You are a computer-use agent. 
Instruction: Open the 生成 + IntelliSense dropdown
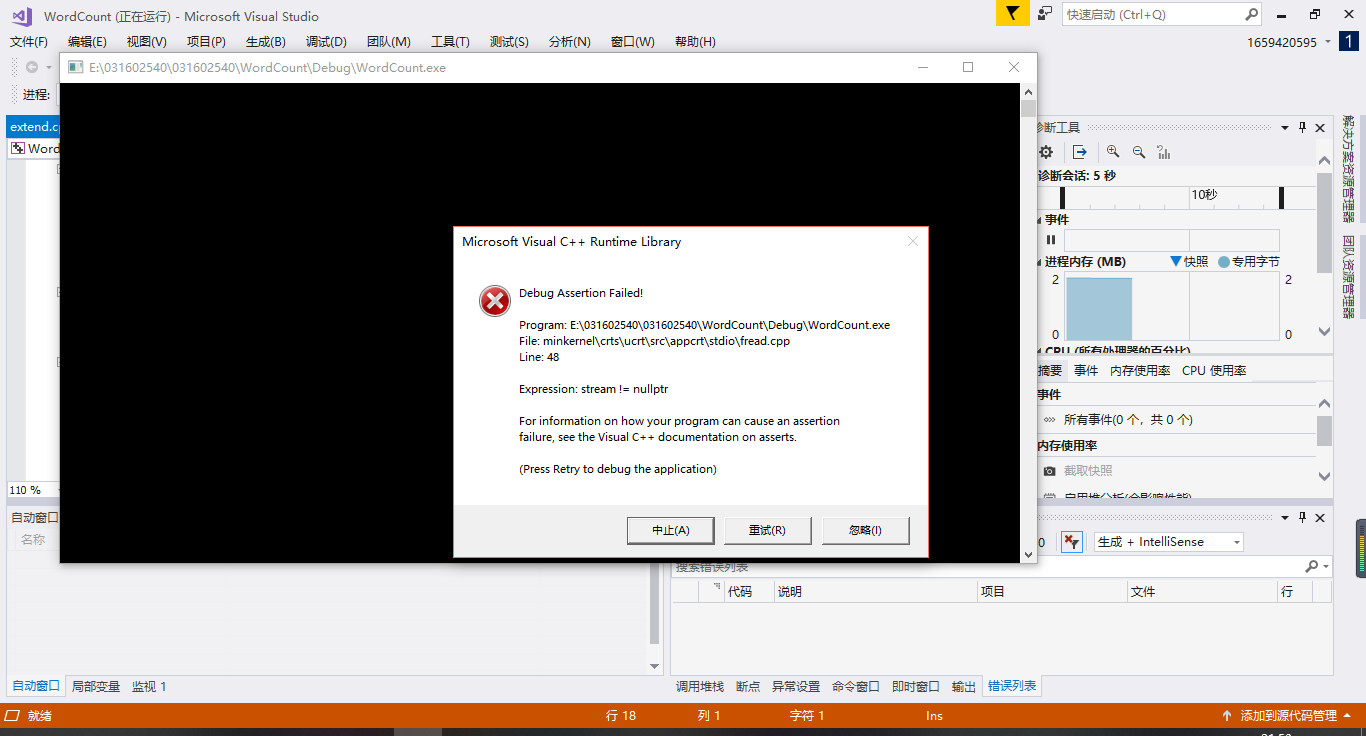click(1237, 542)
